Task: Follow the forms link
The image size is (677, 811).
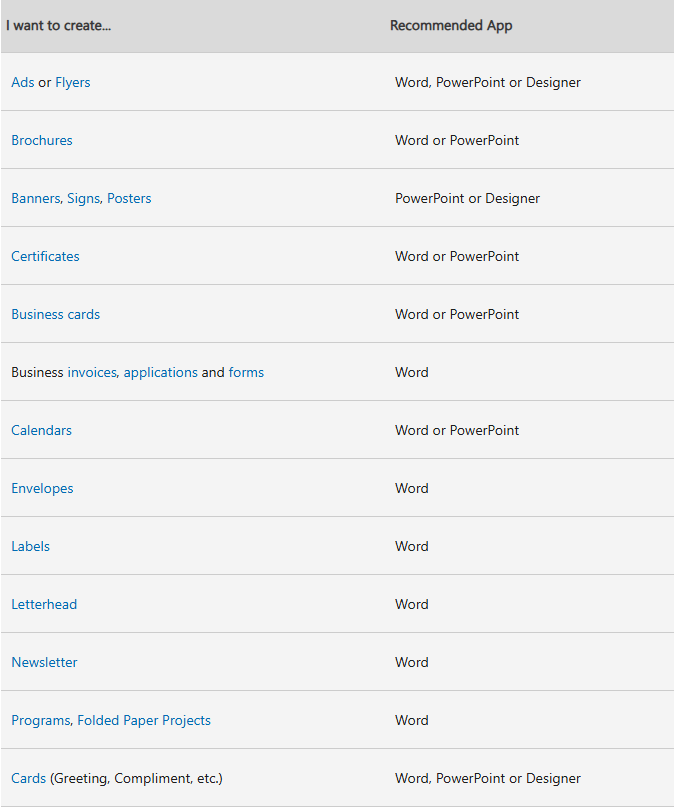Action: tap(246, 372)
